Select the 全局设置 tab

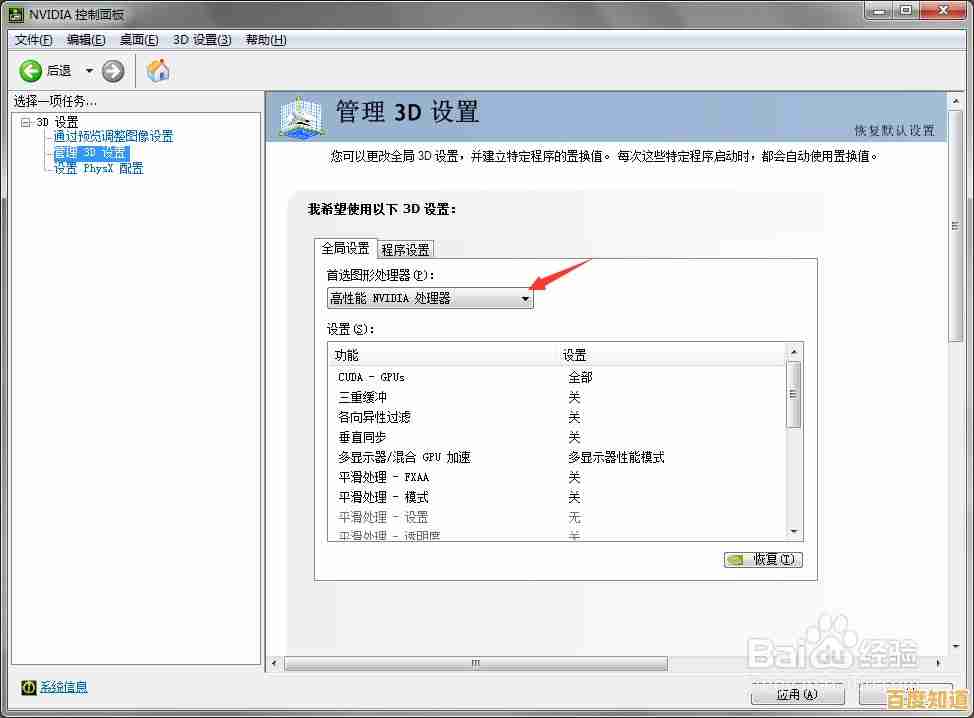pyautogui.click(x=346, y=249)
